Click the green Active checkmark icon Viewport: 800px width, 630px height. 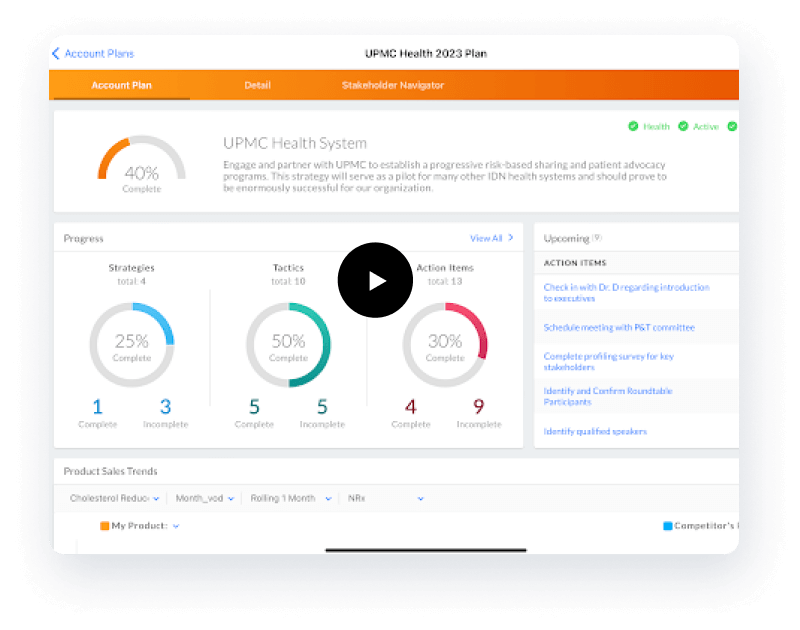(683, 127)
